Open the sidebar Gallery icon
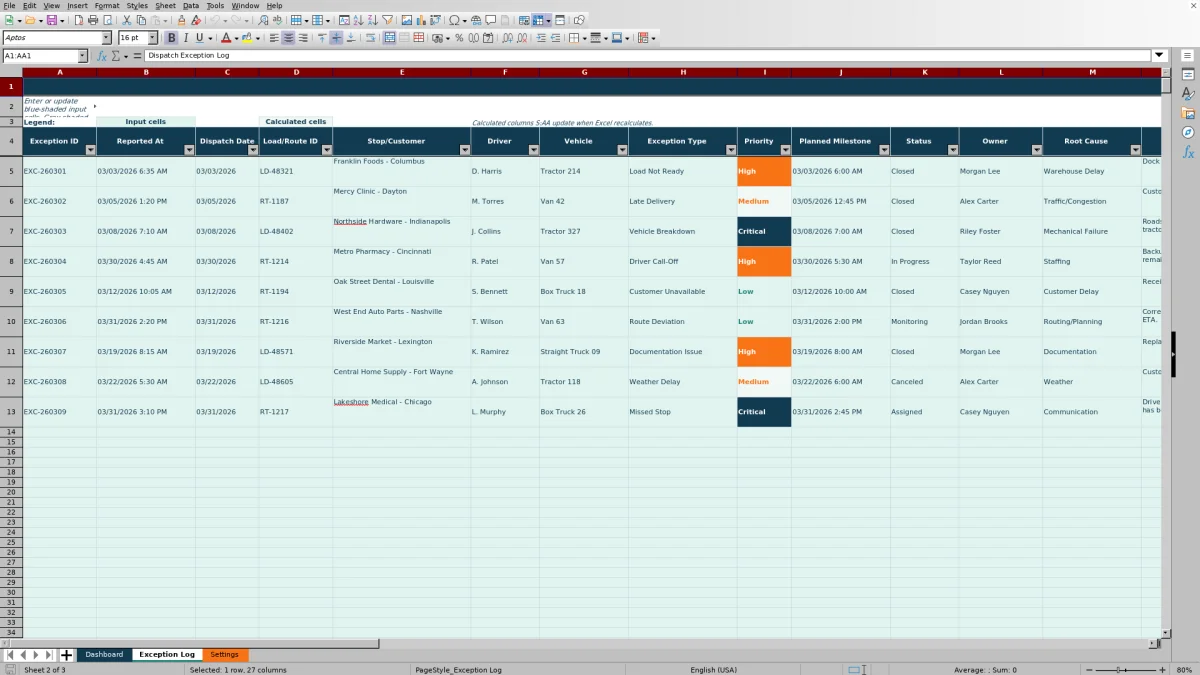Screen dimensions: 1200x675 pyautogui.click(x=1188, y=113)
